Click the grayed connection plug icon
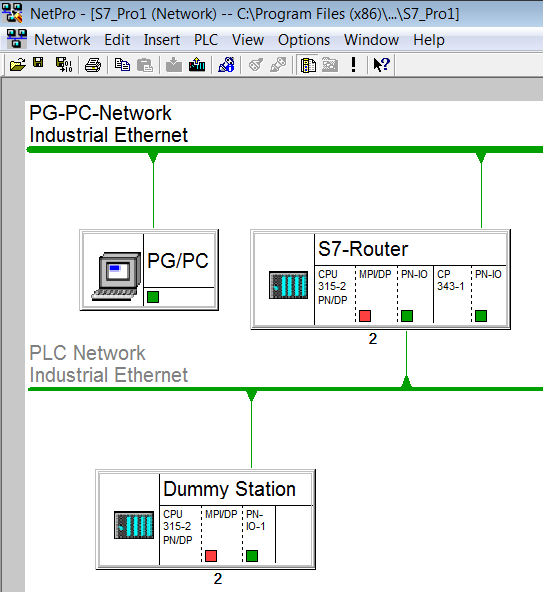Screen dimensions: 543x592 pos(278,65)
